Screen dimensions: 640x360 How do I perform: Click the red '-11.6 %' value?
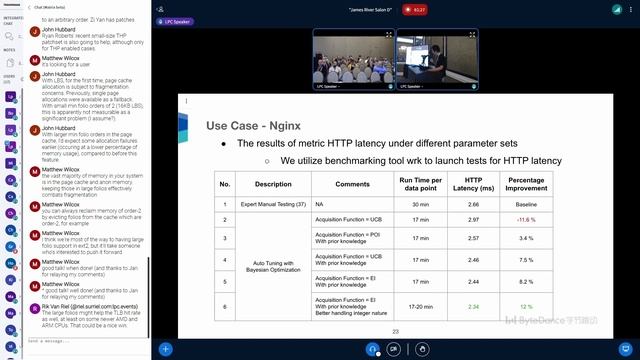526,220
